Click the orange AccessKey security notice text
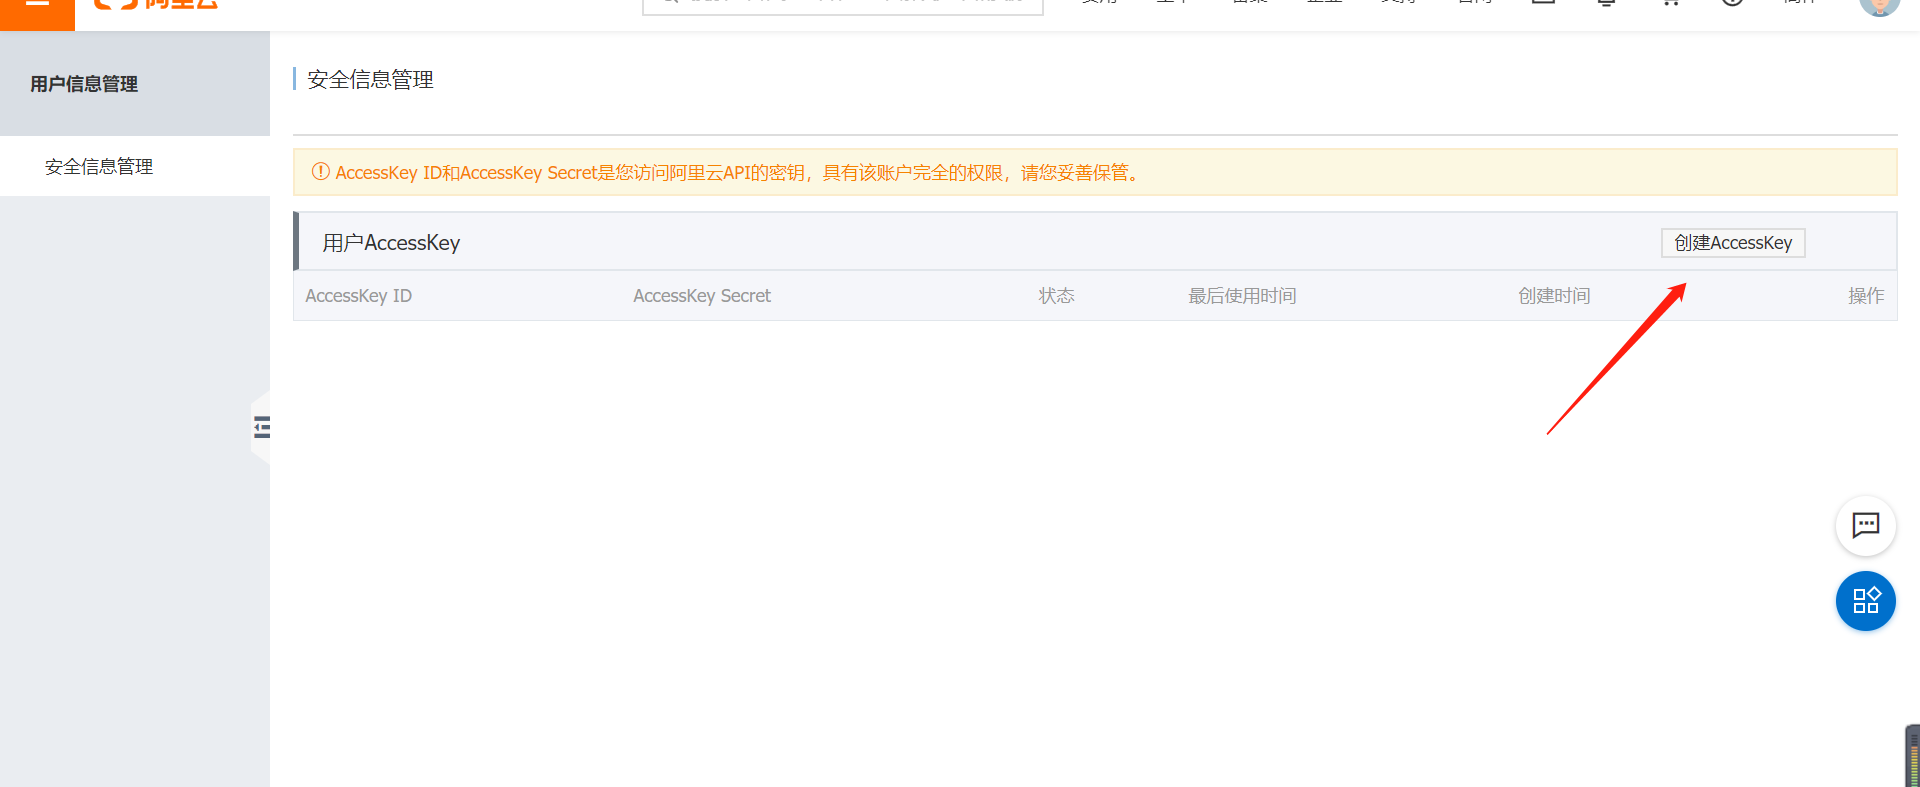The width and height of the screenshot is (1920, 787). coord(738,173)
